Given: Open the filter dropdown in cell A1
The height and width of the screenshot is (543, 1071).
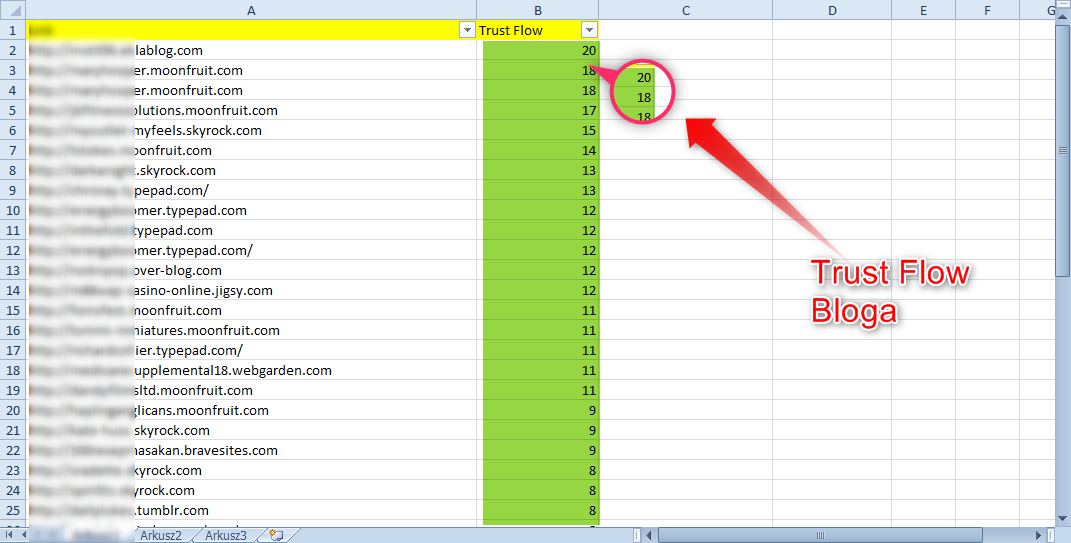Looking at the screenshot, I should (x=466, y=30).
